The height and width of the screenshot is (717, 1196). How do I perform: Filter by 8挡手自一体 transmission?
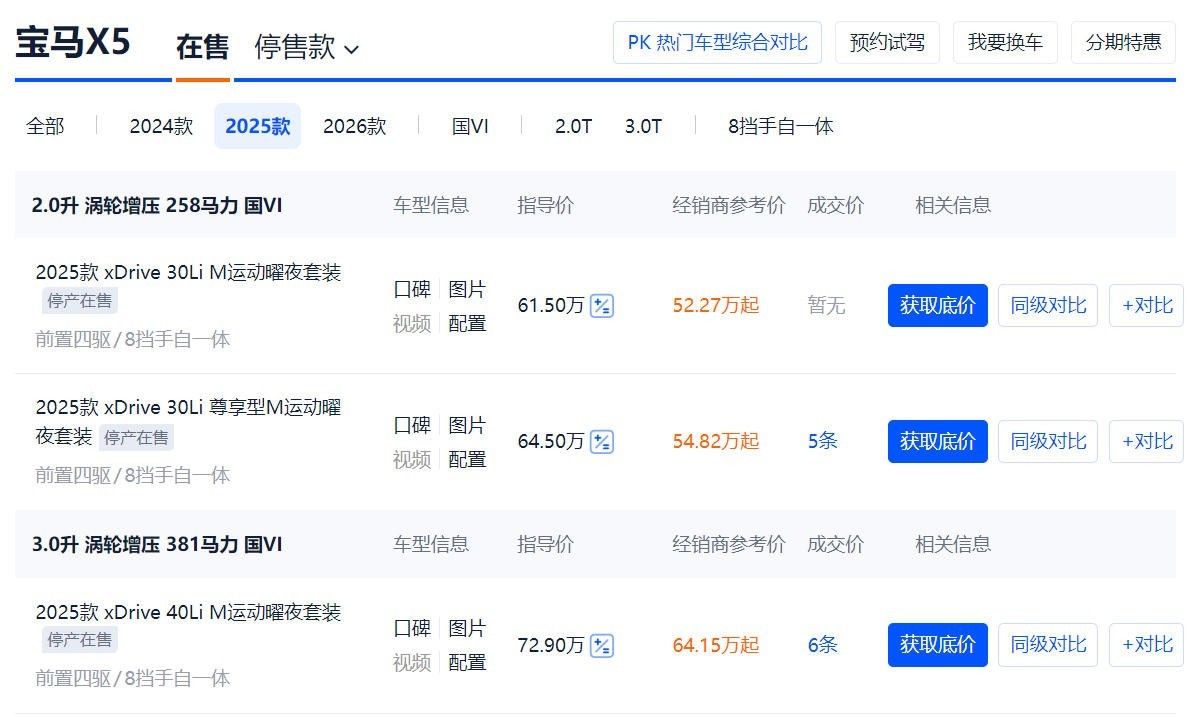tap(780, 126)
